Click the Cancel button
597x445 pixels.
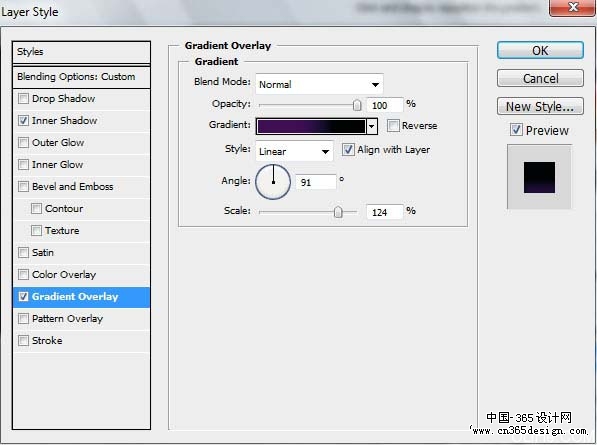[540, 78]
